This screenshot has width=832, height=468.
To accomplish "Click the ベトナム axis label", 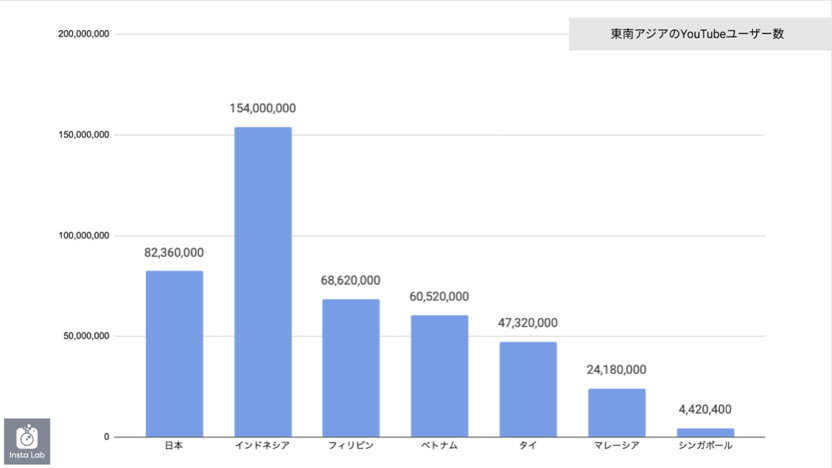I will coord(439,446).
